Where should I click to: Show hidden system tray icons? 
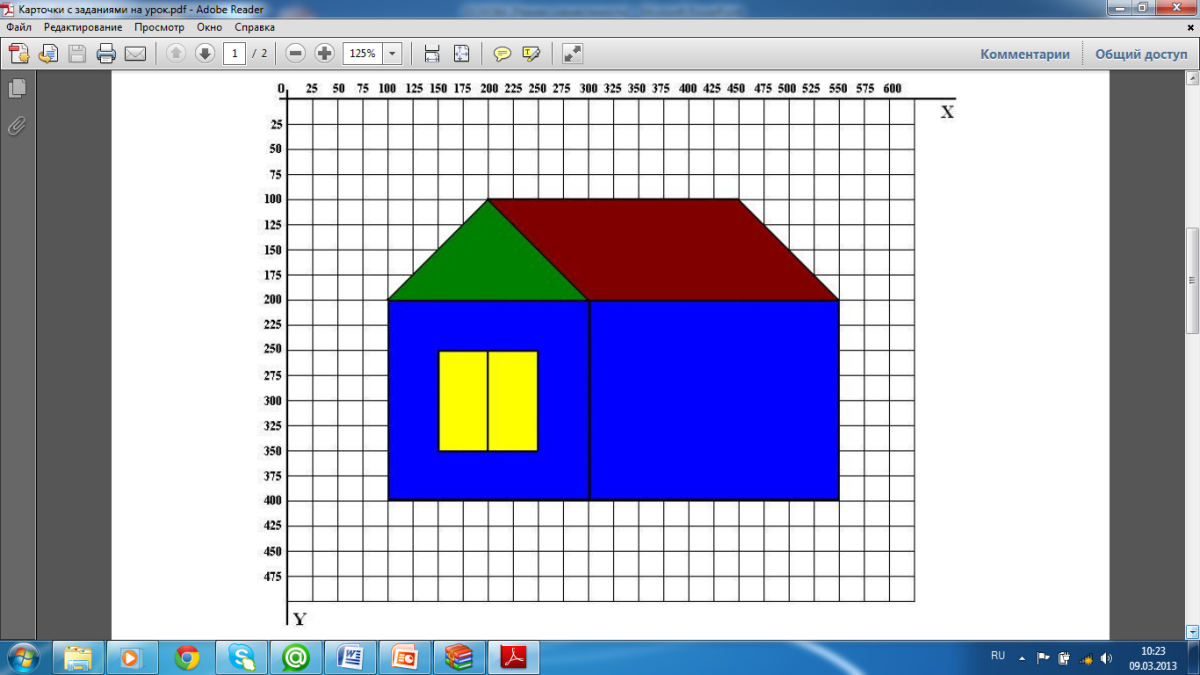click(x=1022, y=658)
